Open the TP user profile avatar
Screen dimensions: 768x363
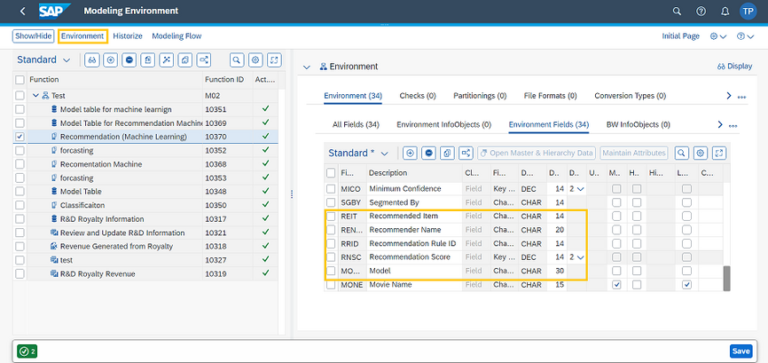coord(748,11)
